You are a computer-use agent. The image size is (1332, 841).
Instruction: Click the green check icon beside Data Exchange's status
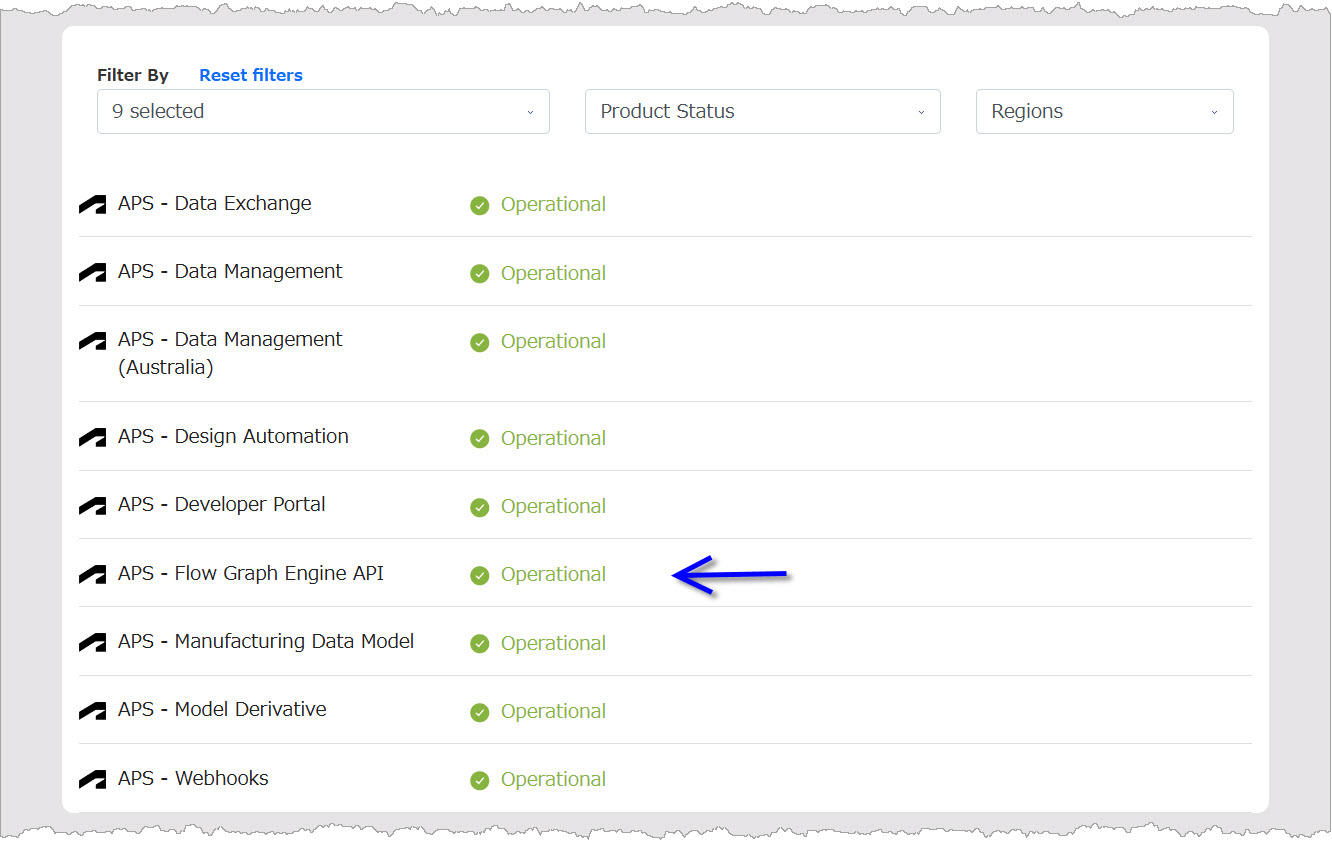pos(480,205)
